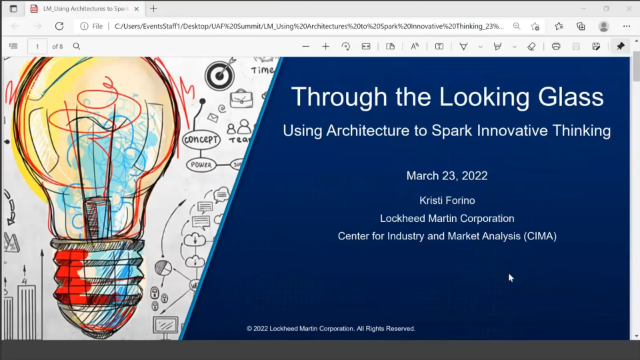Open a new browser tab
640x360 pixels.
click(153, 9)
